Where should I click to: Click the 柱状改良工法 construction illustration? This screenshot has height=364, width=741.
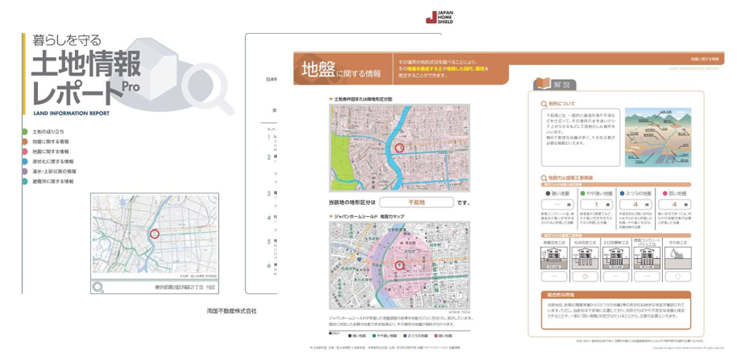(585, 258)
